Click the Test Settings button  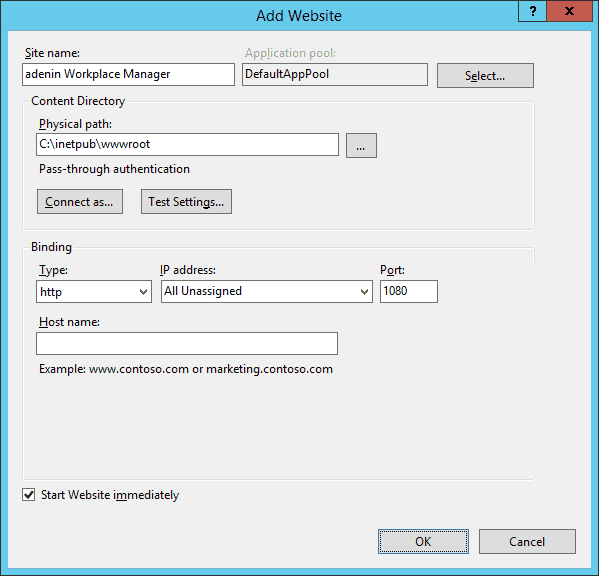(x=186, y=201)
